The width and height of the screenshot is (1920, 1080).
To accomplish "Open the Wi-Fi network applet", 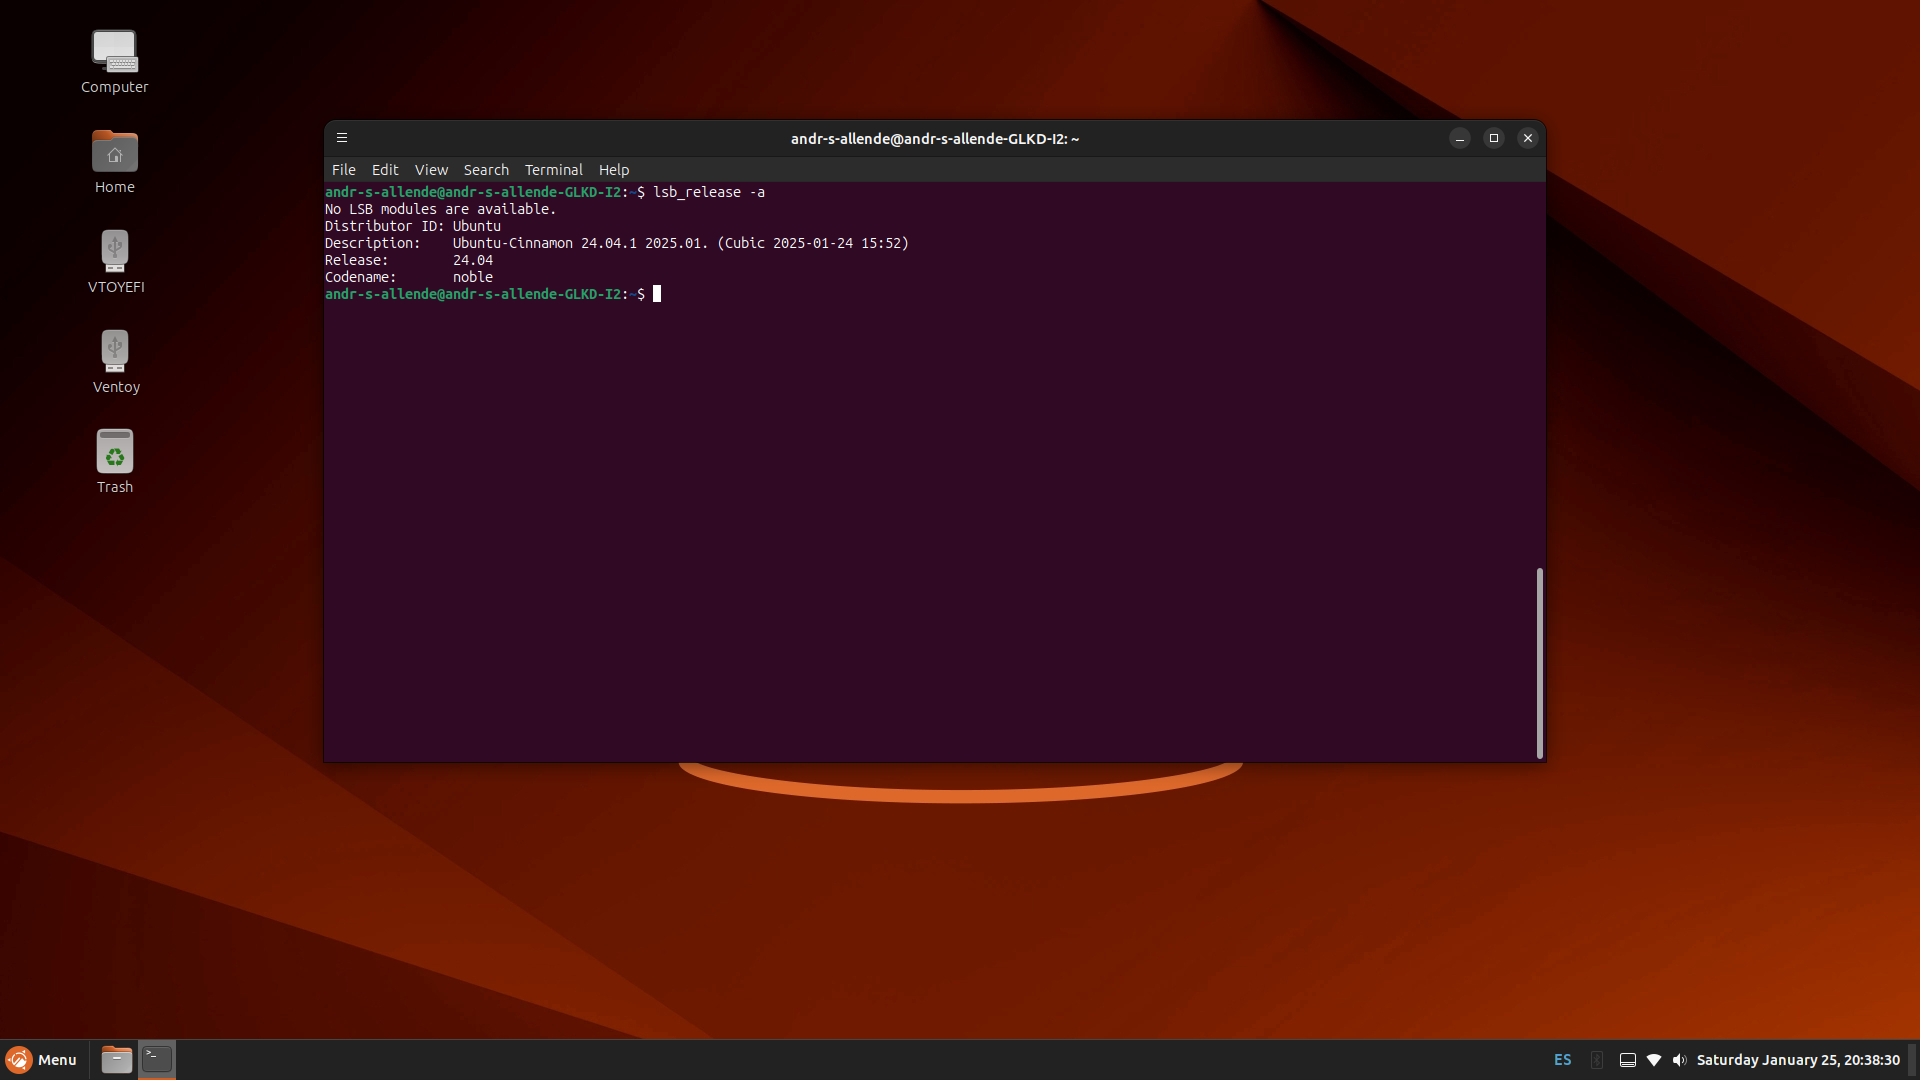I will point(1654,1060).
